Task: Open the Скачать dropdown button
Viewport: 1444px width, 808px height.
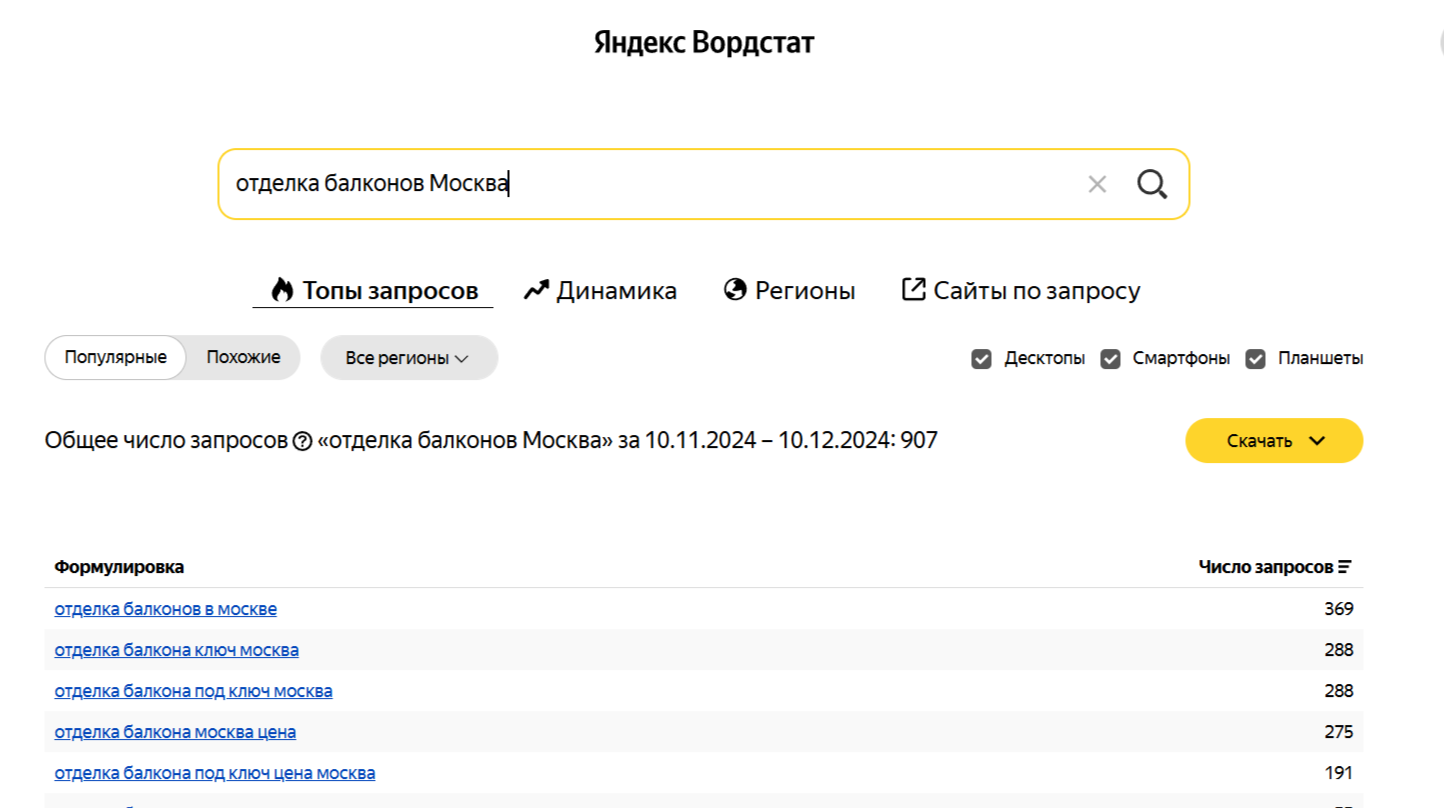Action: pos(1274,441)
